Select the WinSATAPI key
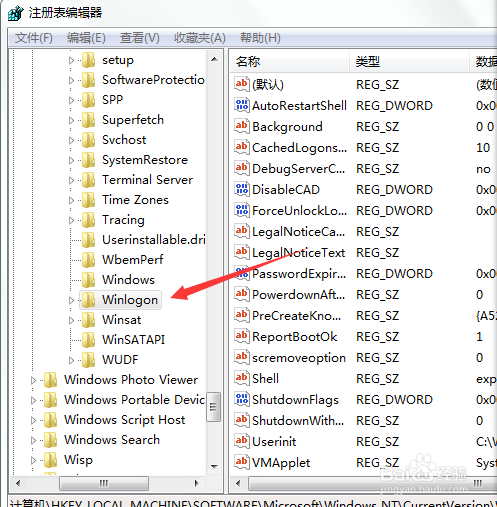497x507 pixels. [133, 340]
